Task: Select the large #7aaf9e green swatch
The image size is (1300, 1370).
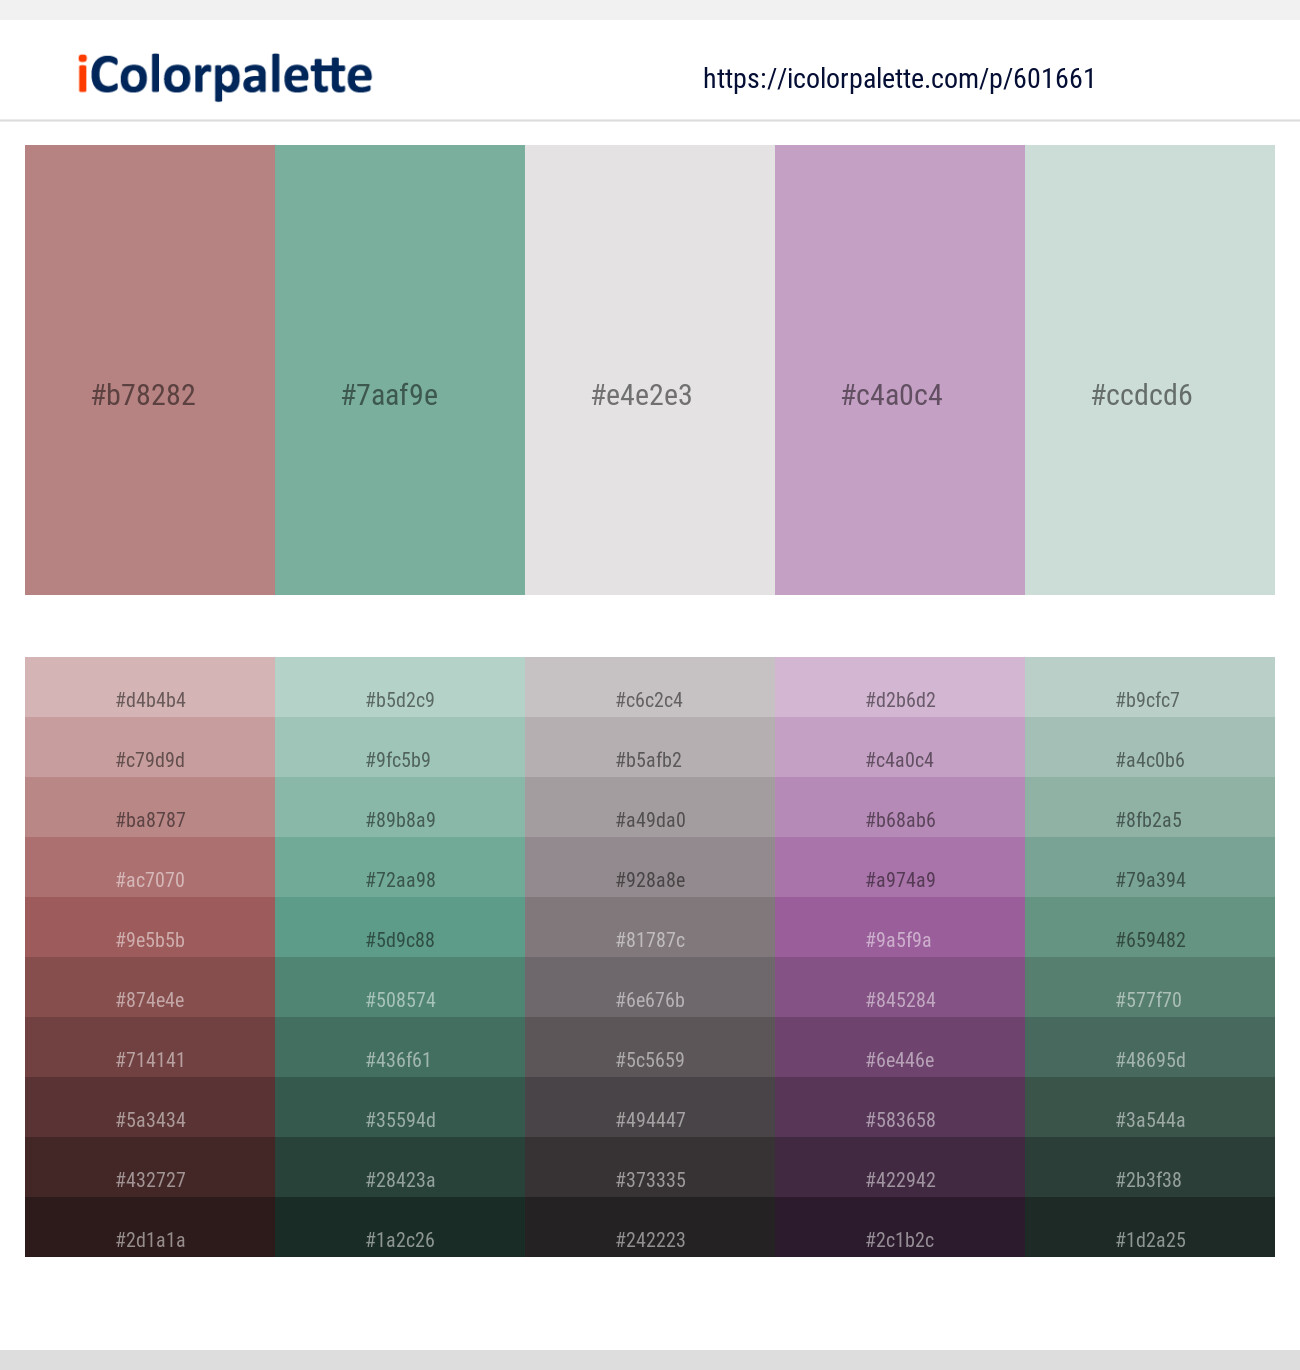Action: (400, 370)
